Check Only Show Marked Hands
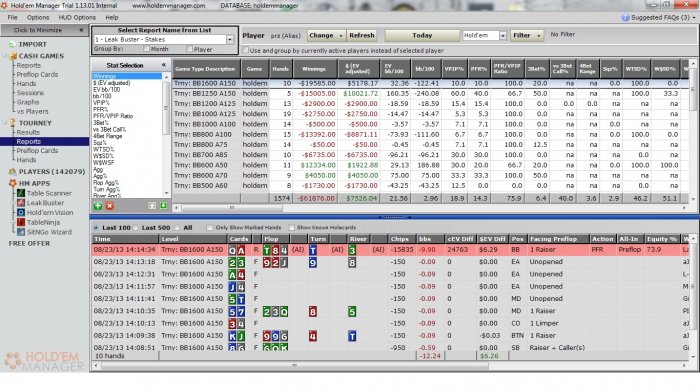700x392 pixels. tap(210, 228)
